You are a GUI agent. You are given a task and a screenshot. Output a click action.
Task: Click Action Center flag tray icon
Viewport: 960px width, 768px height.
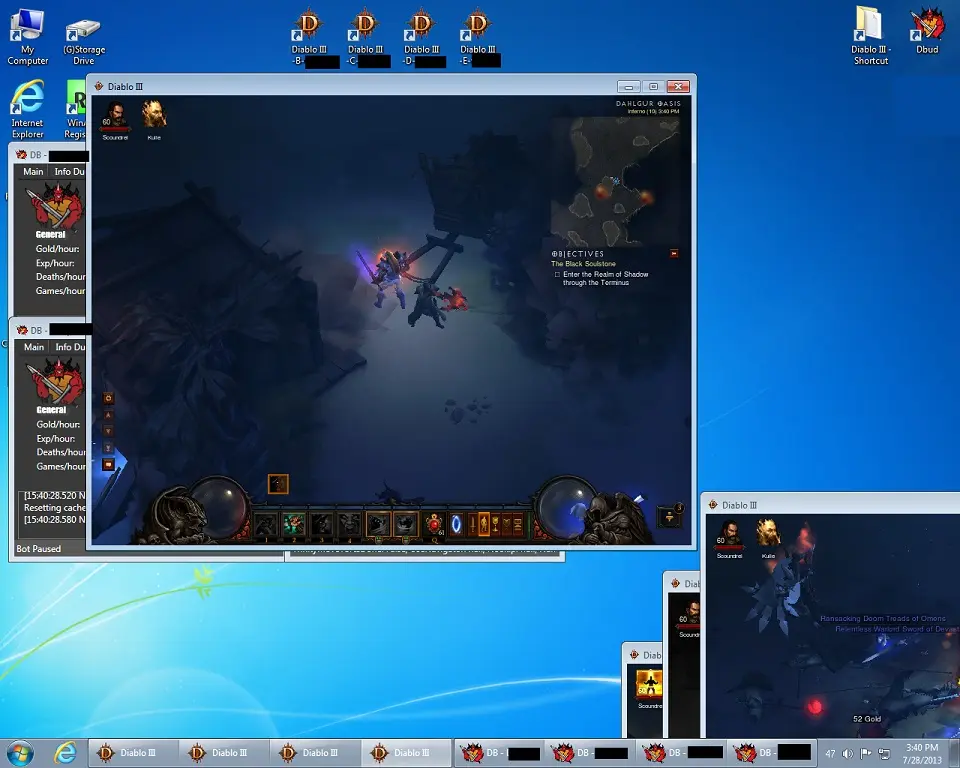(x=865, y=753)
